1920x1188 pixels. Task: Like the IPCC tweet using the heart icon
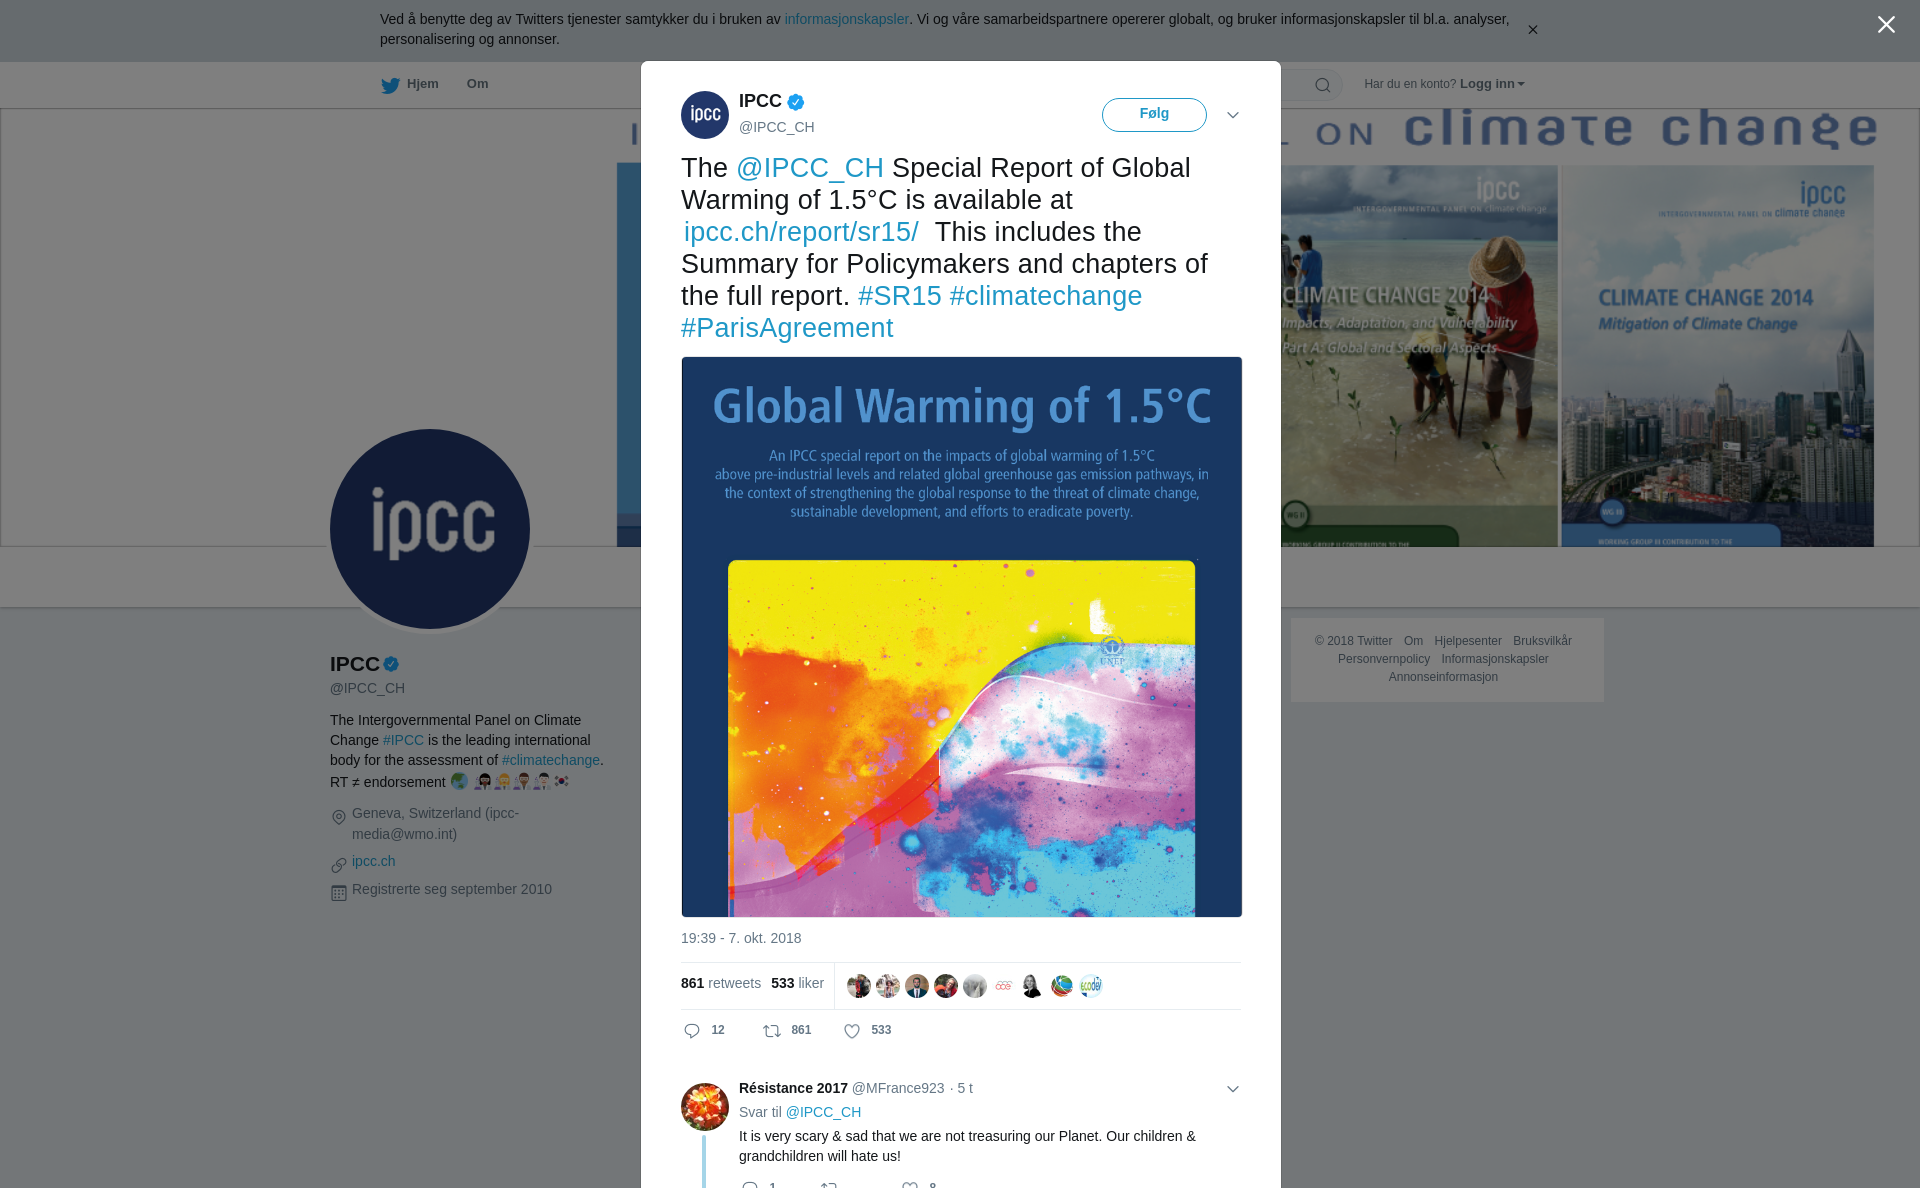(x=852, y=1031)
